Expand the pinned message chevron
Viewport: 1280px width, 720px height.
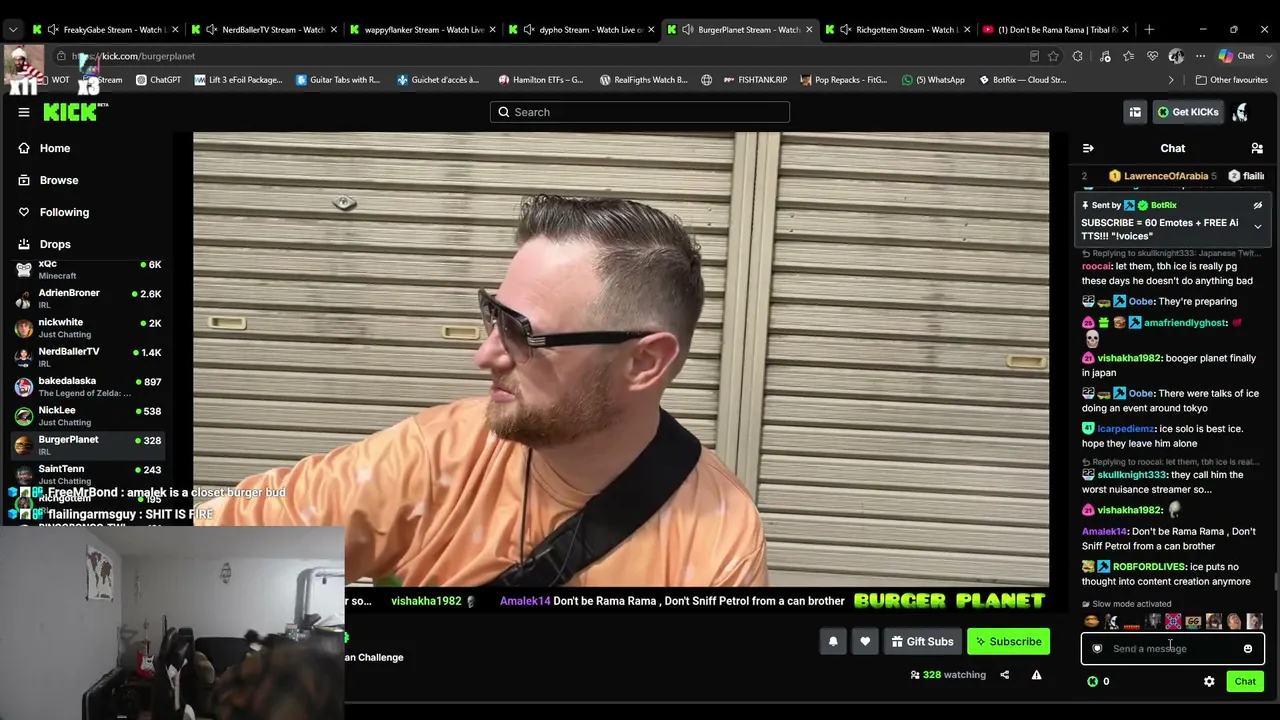(1258, 227)
